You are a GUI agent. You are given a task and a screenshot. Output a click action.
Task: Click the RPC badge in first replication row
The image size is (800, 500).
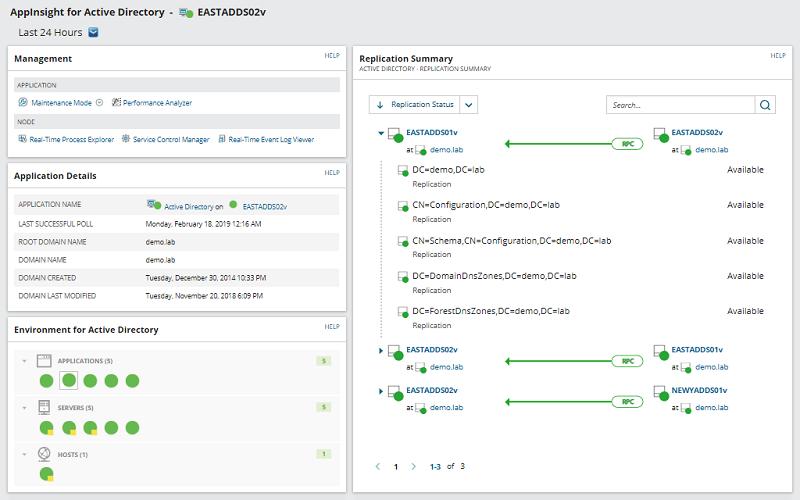[x=628, y=144]
